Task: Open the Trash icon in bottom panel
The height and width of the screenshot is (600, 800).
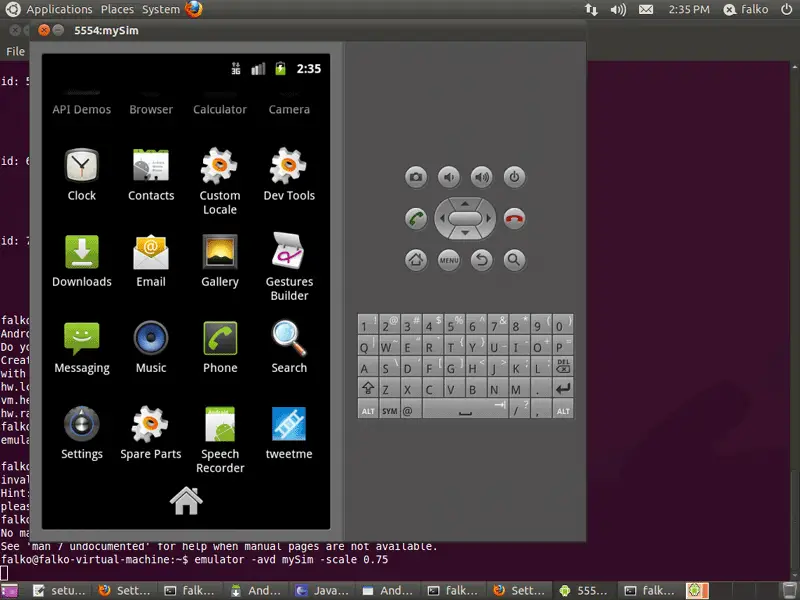Action: coord(789,590)
